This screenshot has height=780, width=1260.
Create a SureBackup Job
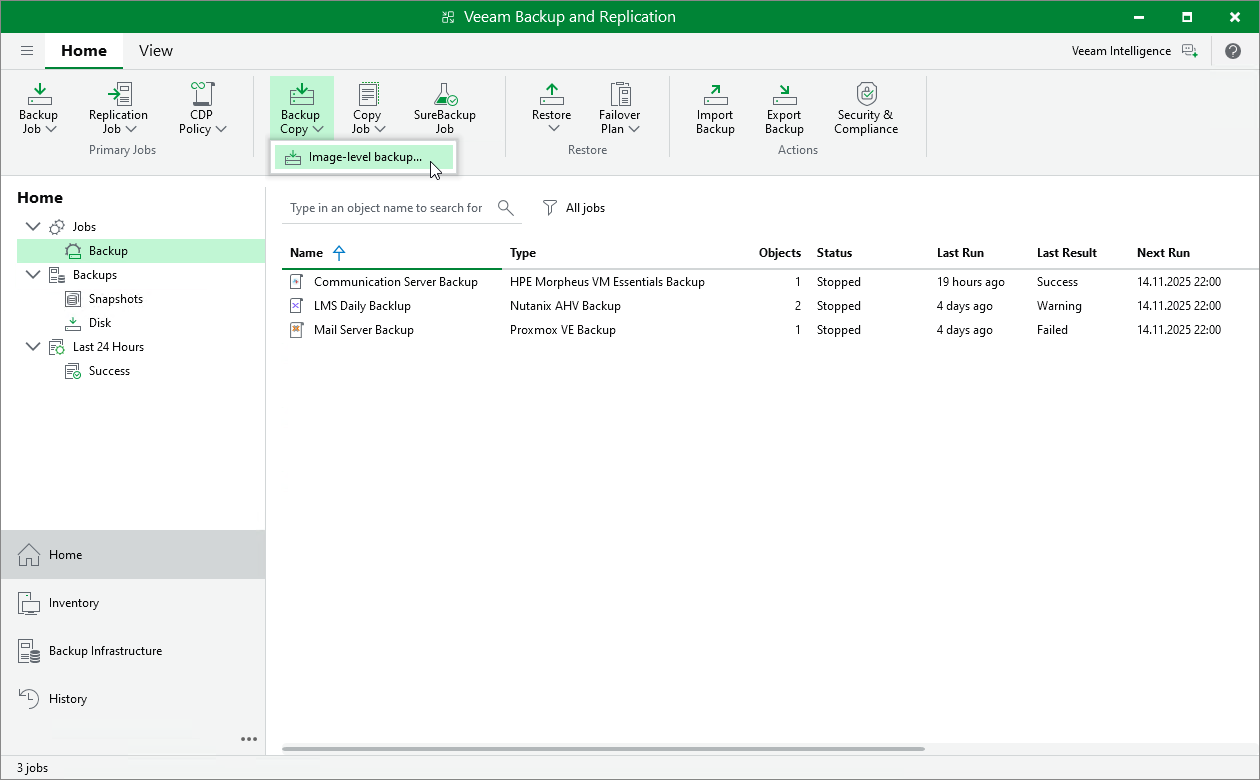pos(444,108)
